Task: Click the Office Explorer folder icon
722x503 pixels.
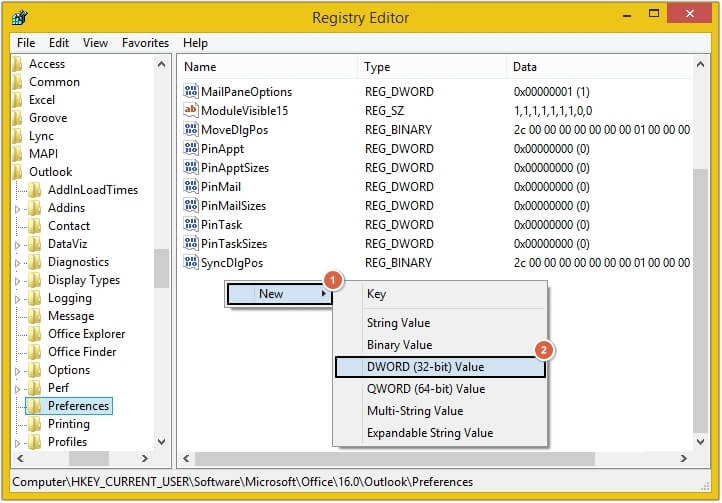Action: pyautogui.click(x=34, y=334)
